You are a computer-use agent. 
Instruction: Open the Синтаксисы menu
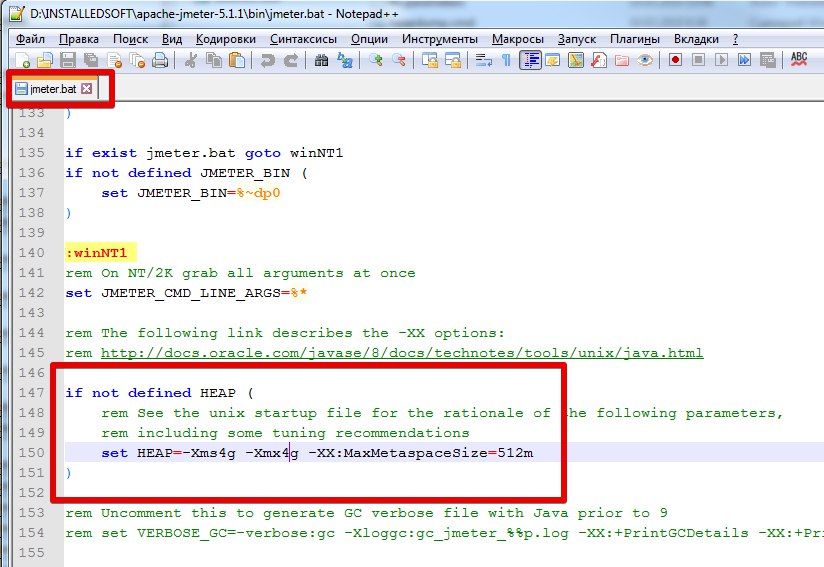click(303, 39)
